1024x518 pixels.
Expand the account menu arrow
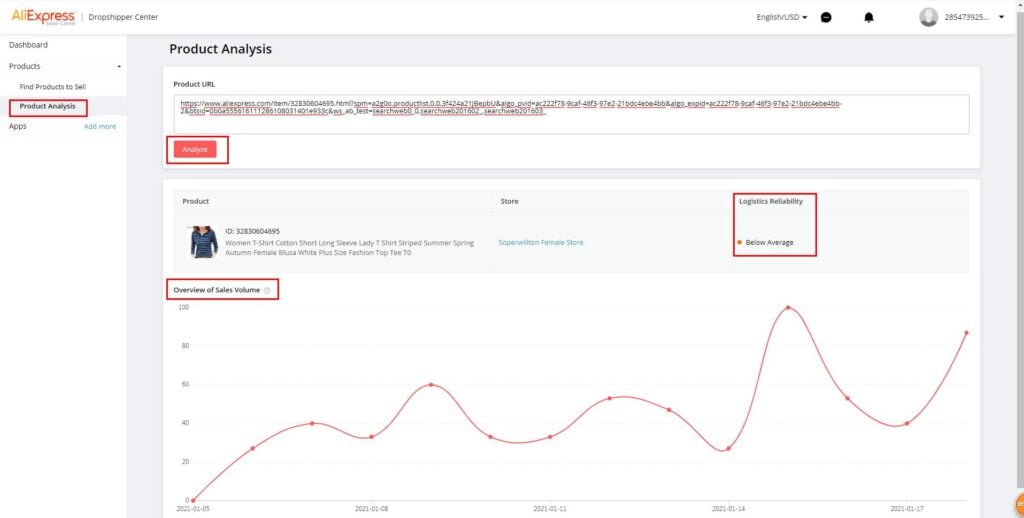[x=1002, y=17]
